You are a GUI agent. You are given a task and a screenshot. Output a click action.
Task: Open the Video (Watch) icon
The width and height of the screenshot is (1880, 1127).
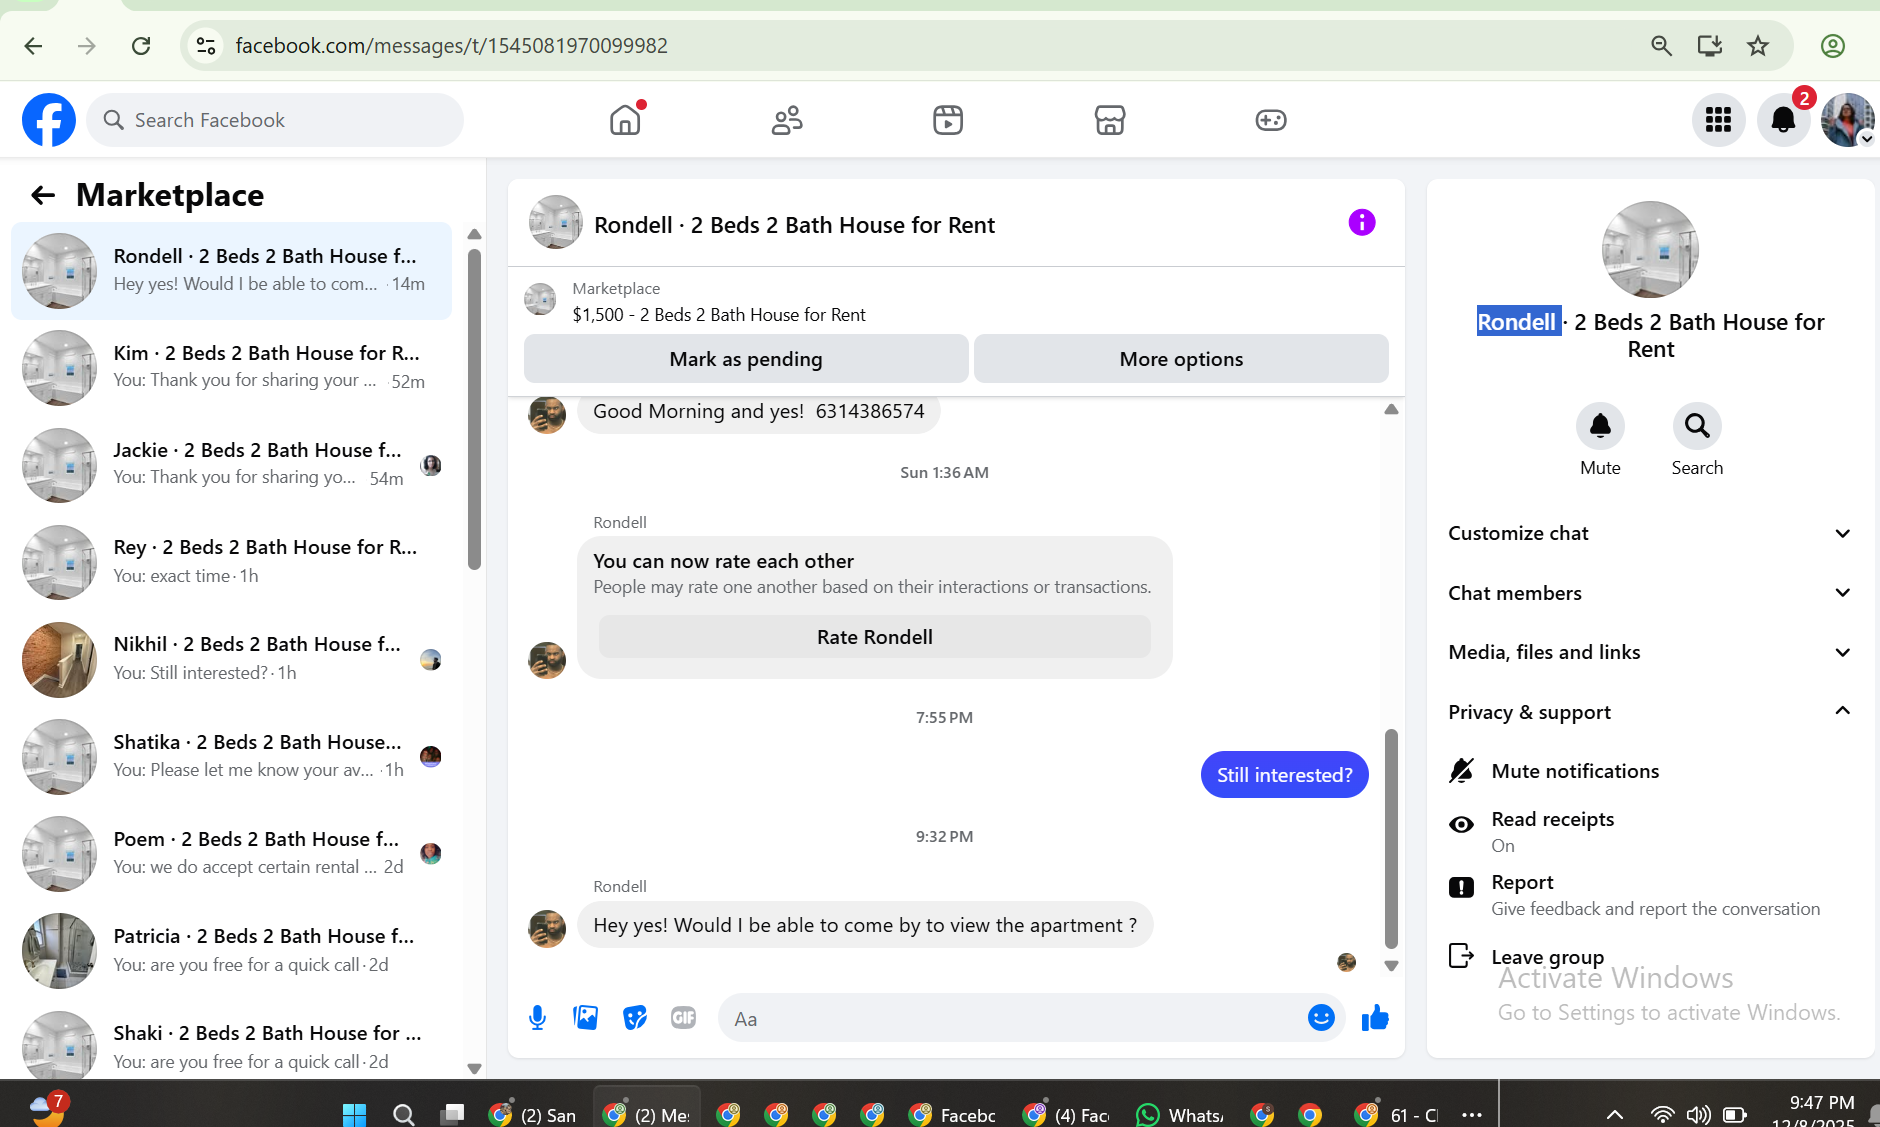tap(948, 120)
